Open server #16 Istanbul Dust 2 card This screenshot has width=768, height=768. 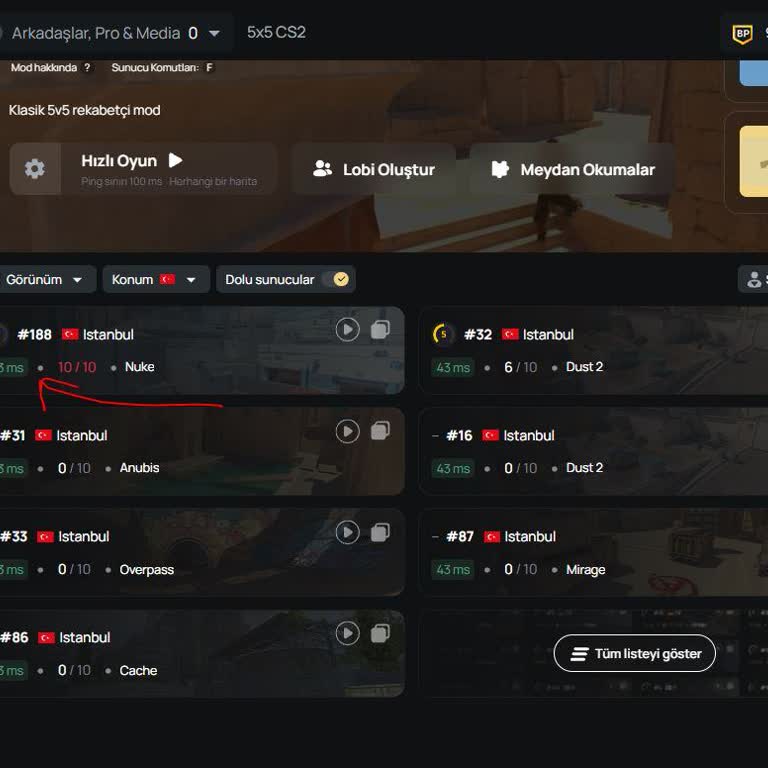(594, 451)
